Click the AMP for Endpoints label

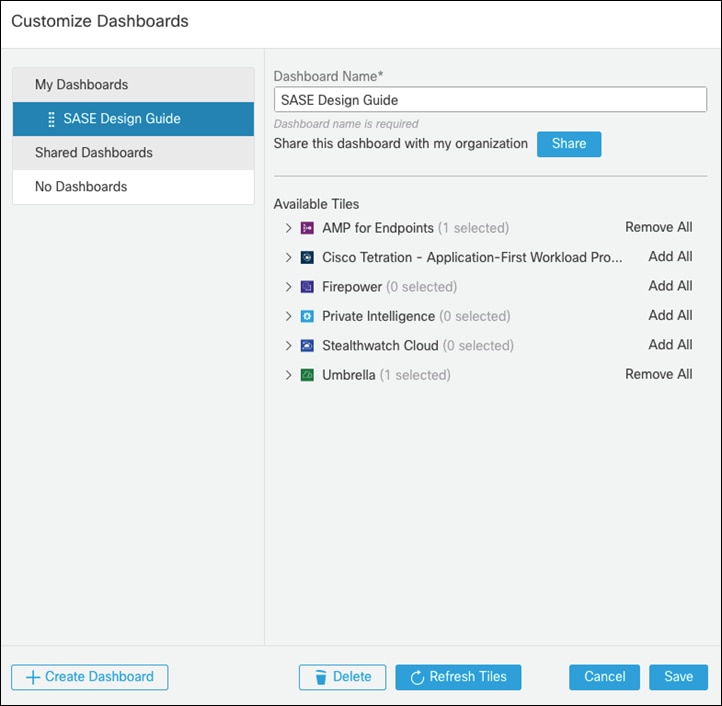(x=378, y=228)
